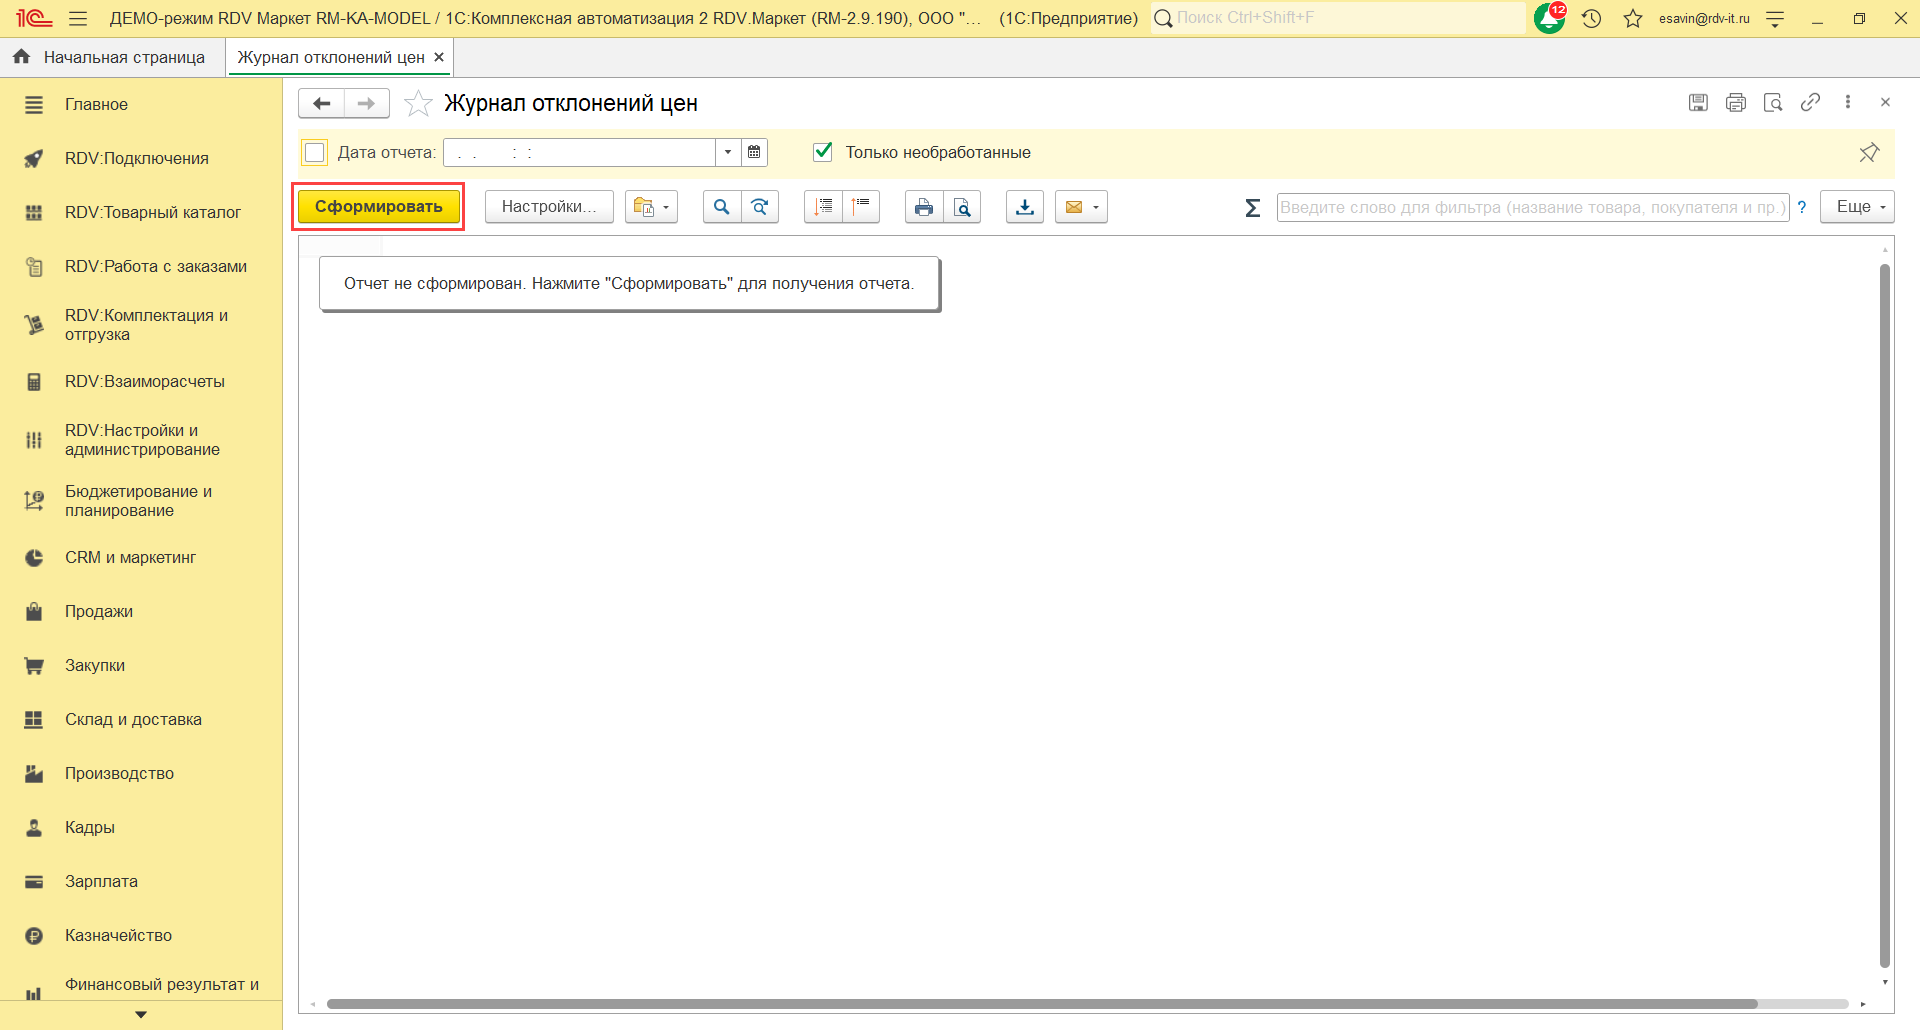Open the Еще dropdown menu
Viewport: 1920px width, 1030px height.
coord(1857,207)
